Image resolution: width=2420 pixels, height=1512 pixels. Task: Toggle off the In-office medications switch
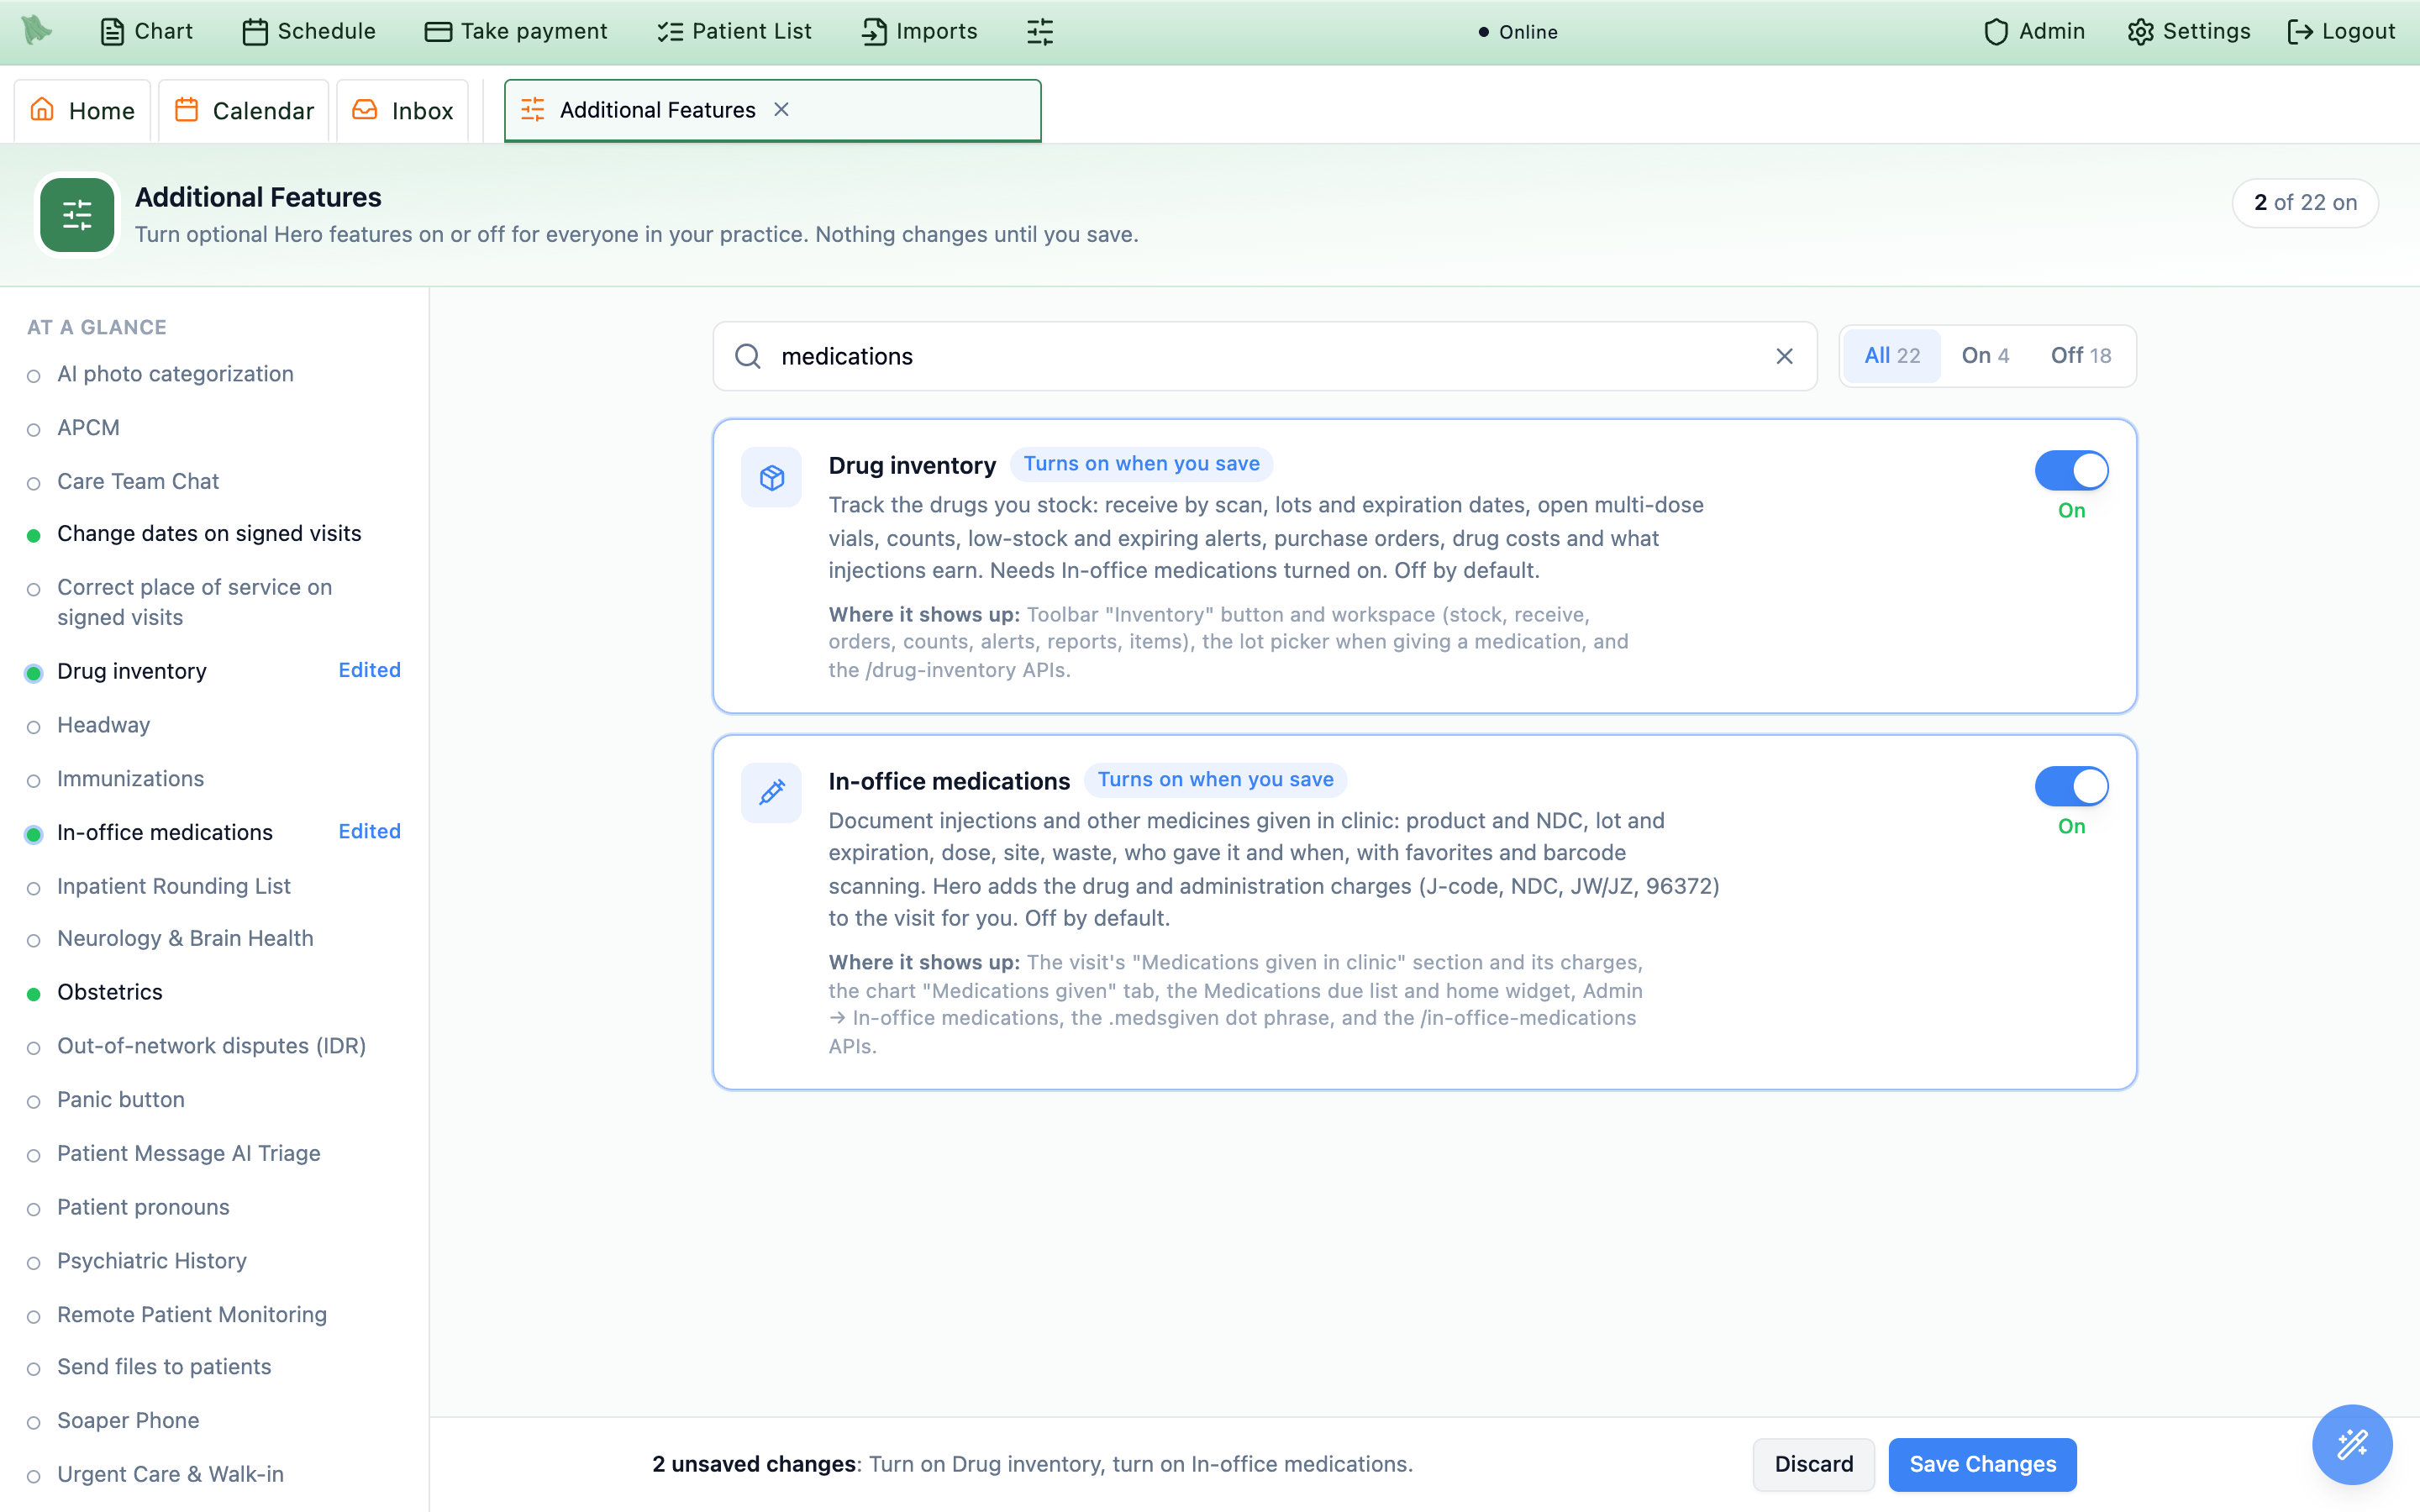pos(2071,786)
